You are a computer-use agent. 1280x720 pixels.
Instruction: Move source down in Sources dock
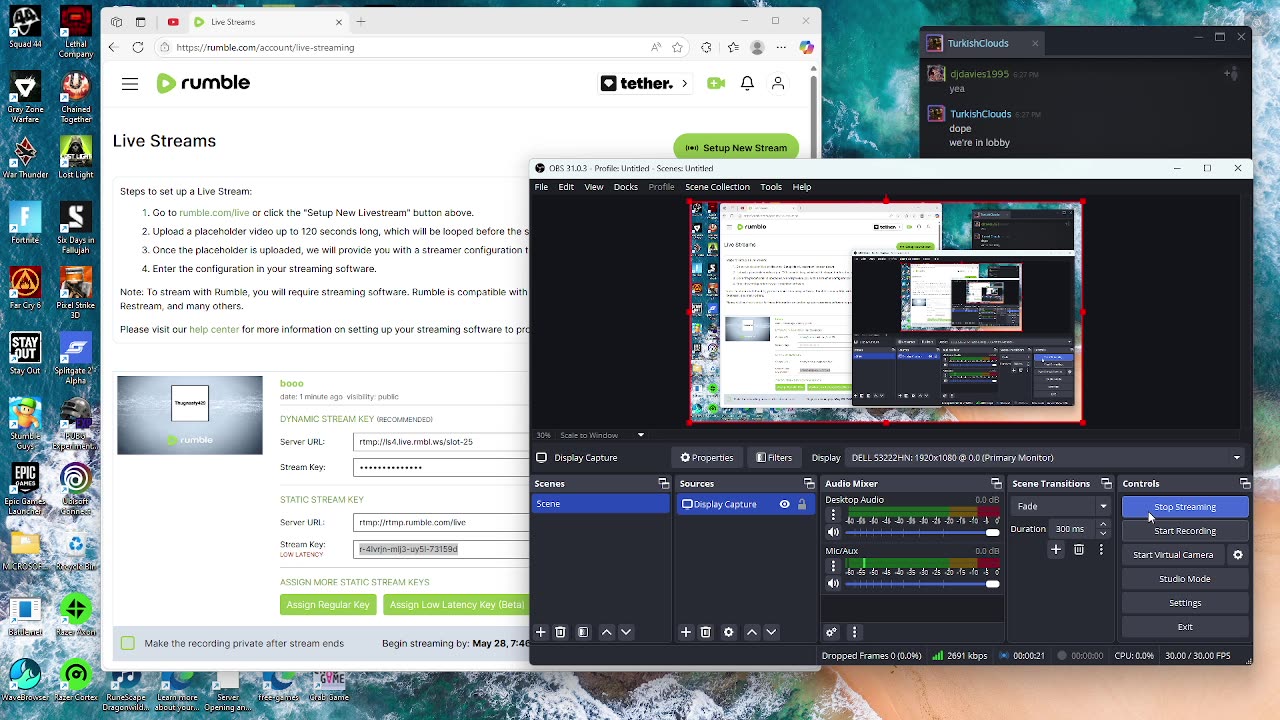tap(771, 632)
